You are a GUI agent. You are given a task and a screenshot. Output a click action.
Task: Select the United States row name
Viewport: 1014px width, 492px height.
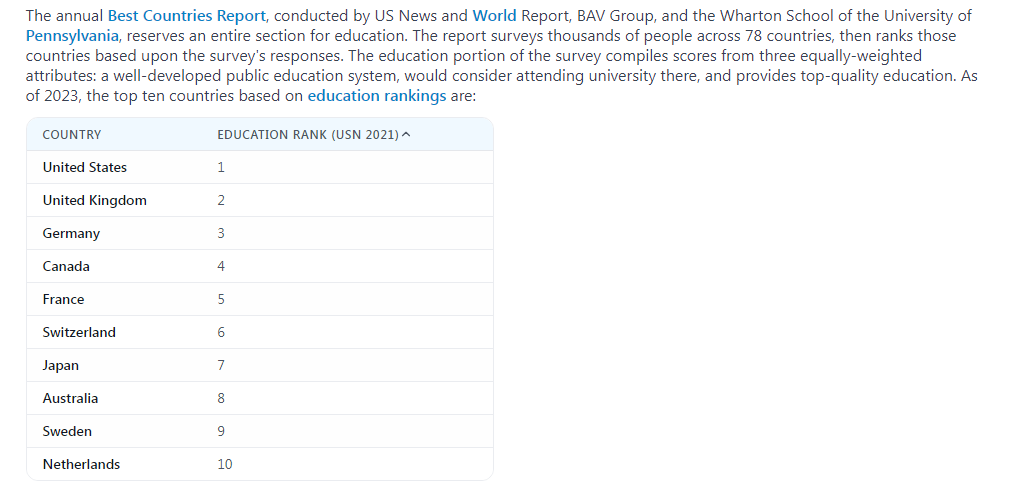click(85, 167)
